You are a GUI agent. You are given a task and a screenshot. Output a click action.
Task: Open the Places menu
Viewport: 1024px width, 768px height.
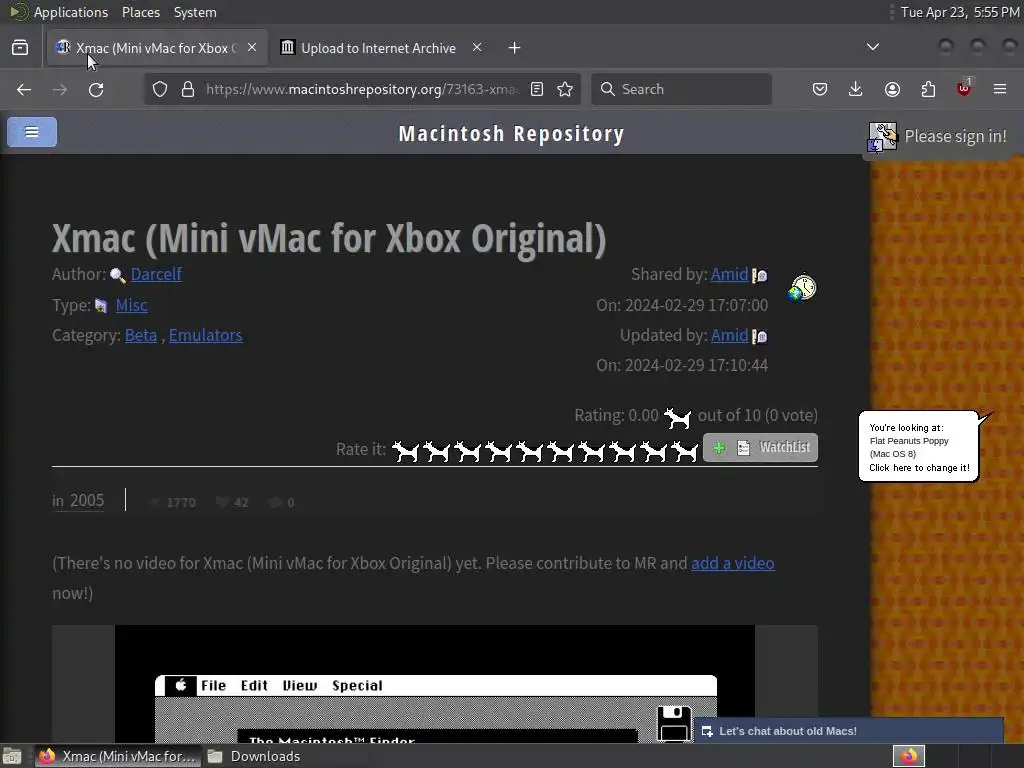140,12
